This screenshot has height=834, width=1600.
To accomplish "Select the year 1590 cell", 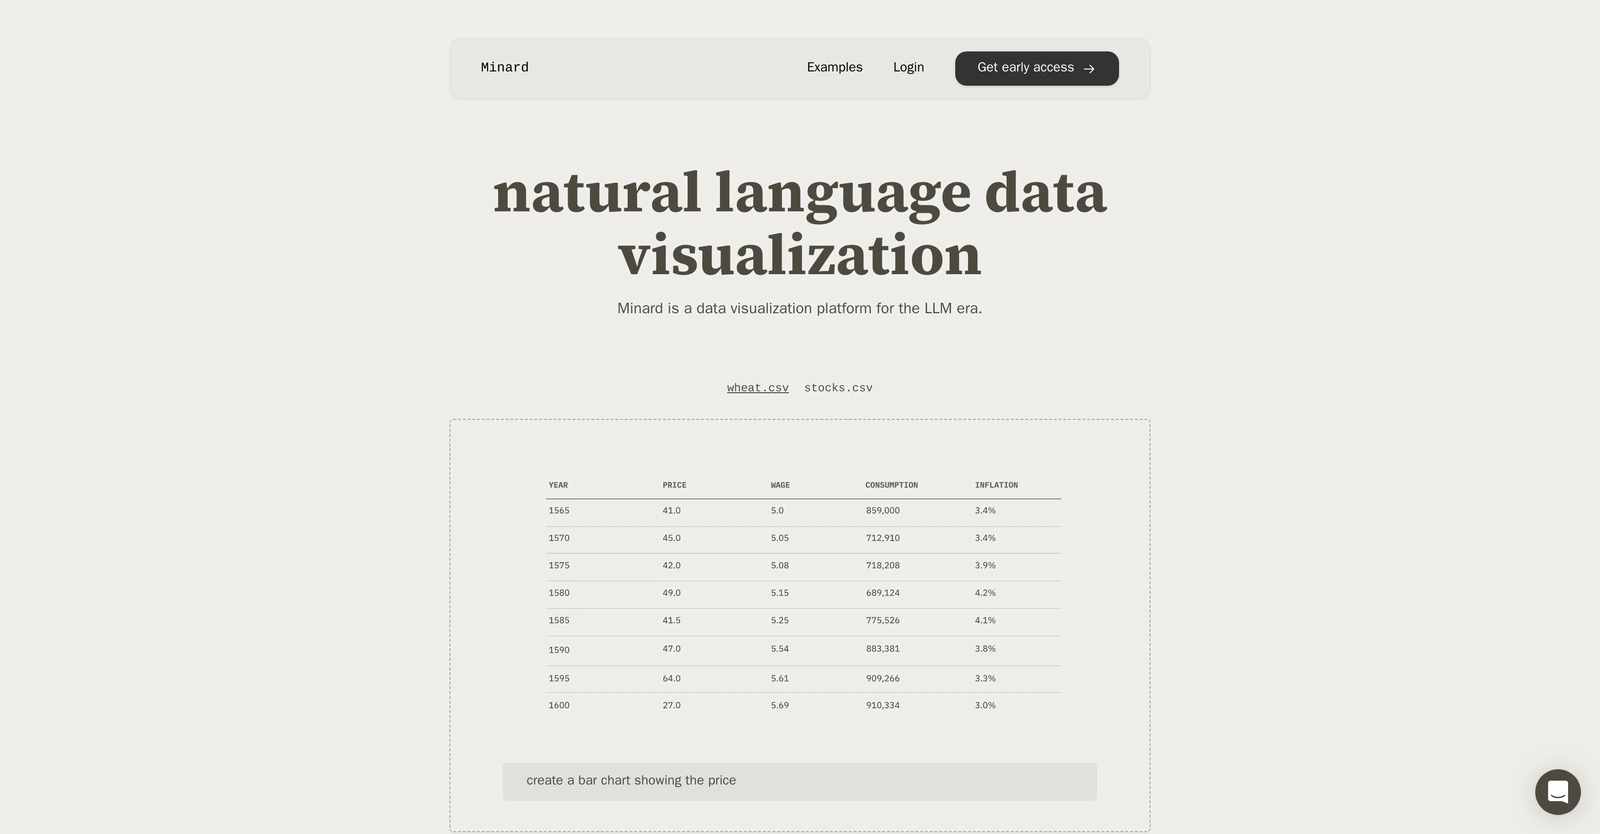I will (x=559, y=650).
